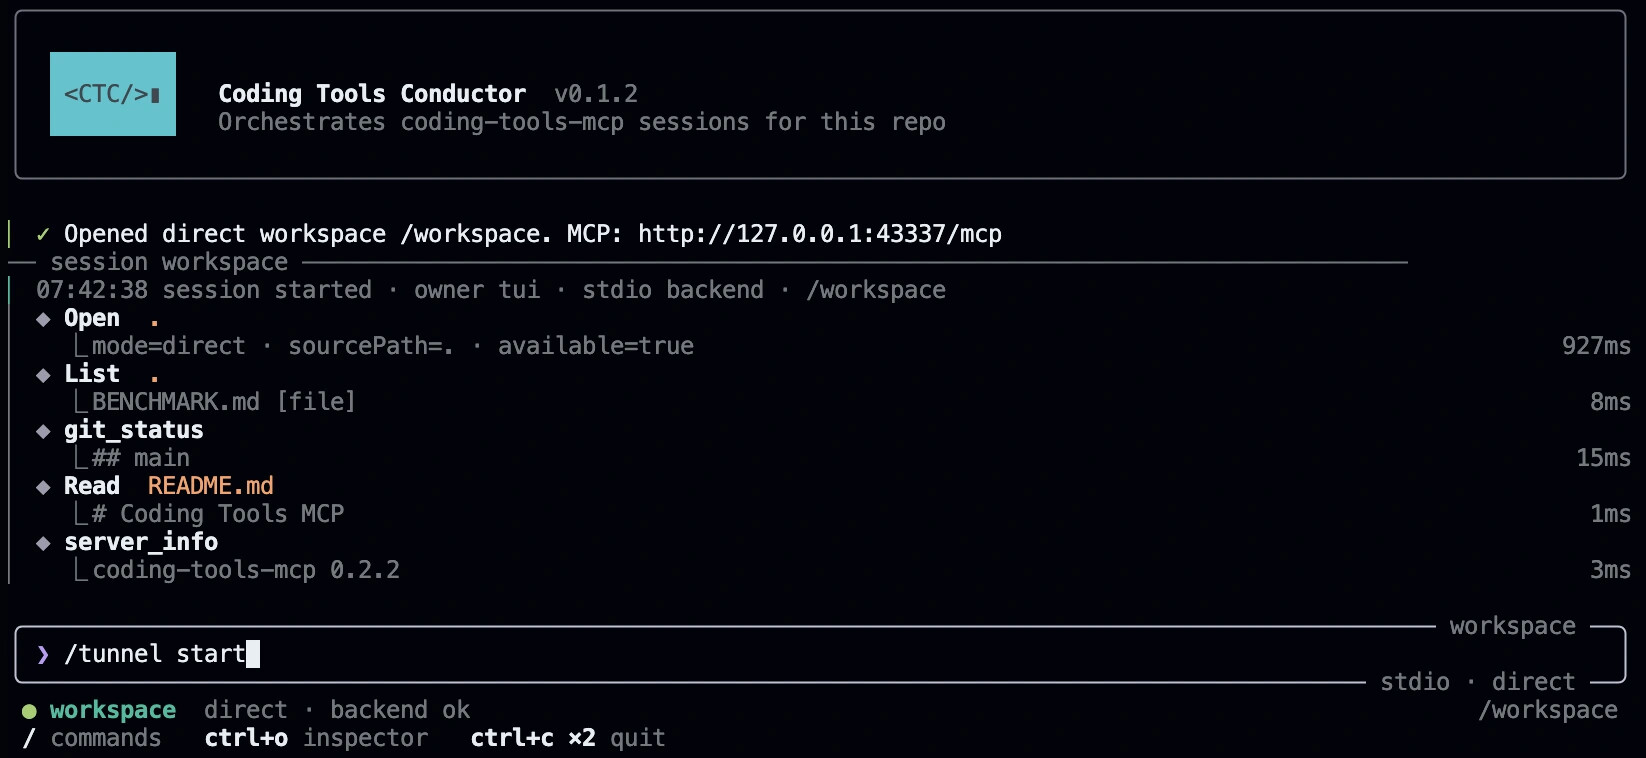Image resolution: width=1646 pixels, height=758 pixels.
Task: Open the MCP URL http://127.0.0.1:43337/mcp
Action: (820, 234)
